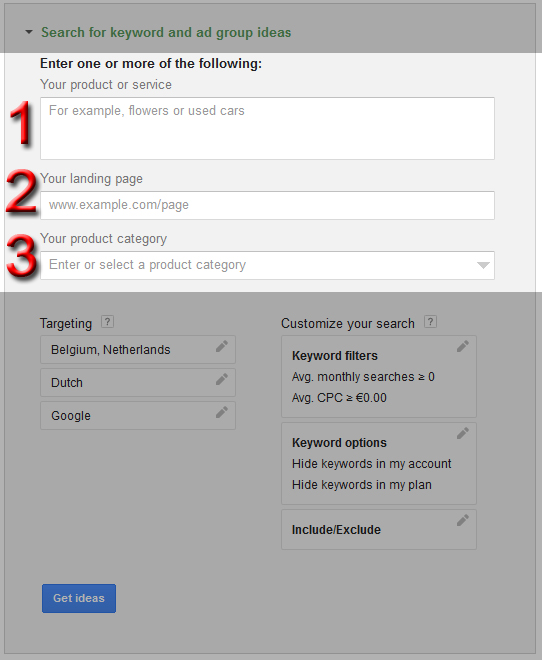Select the Belgium, Netherlands targeting box

[138, 349]
